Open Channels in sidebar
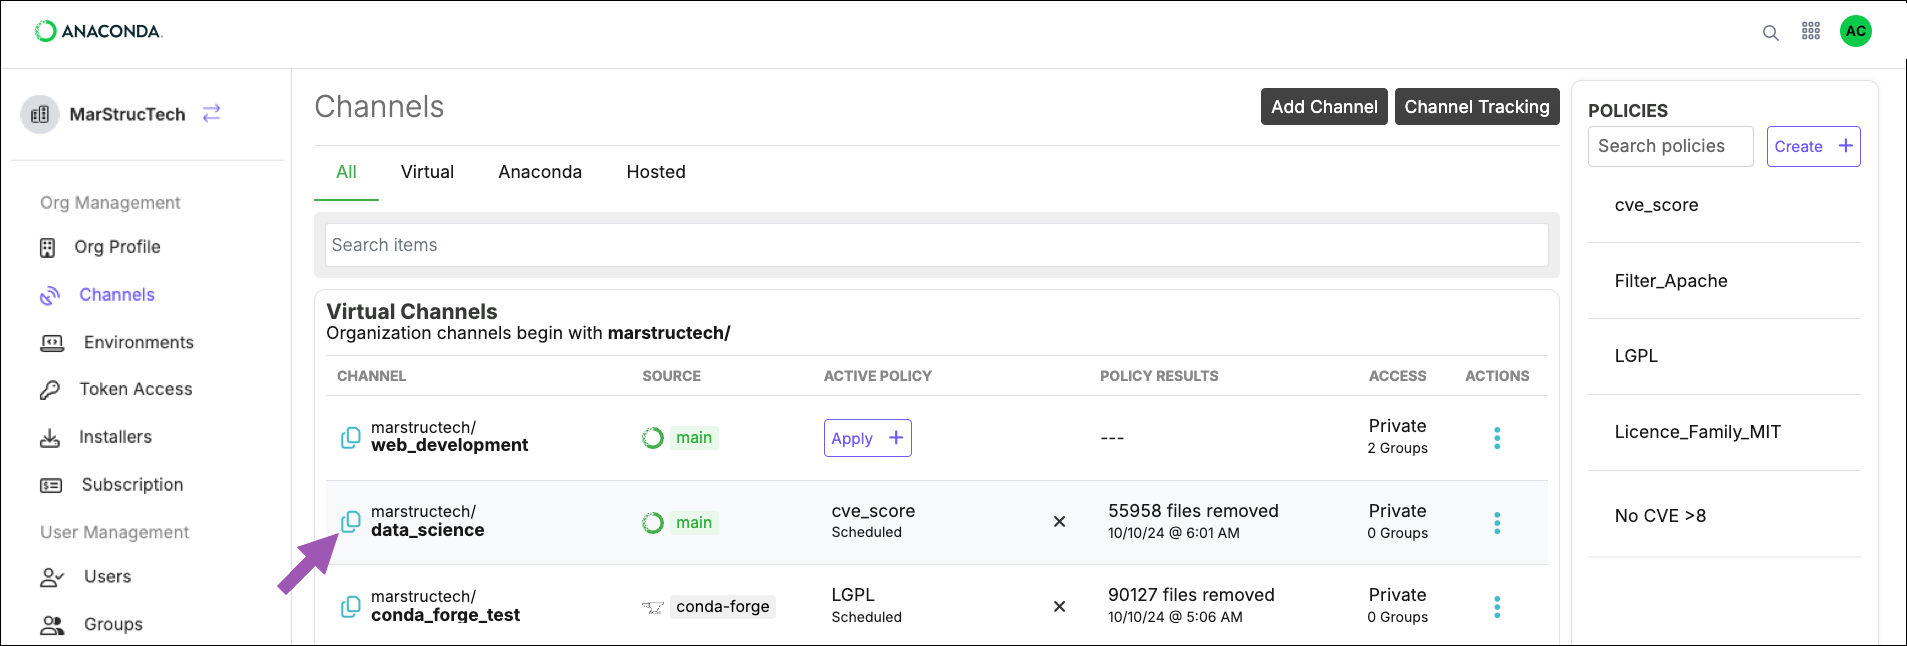The width and height of the screenshot is (1907, 646). tap(117, 295)
